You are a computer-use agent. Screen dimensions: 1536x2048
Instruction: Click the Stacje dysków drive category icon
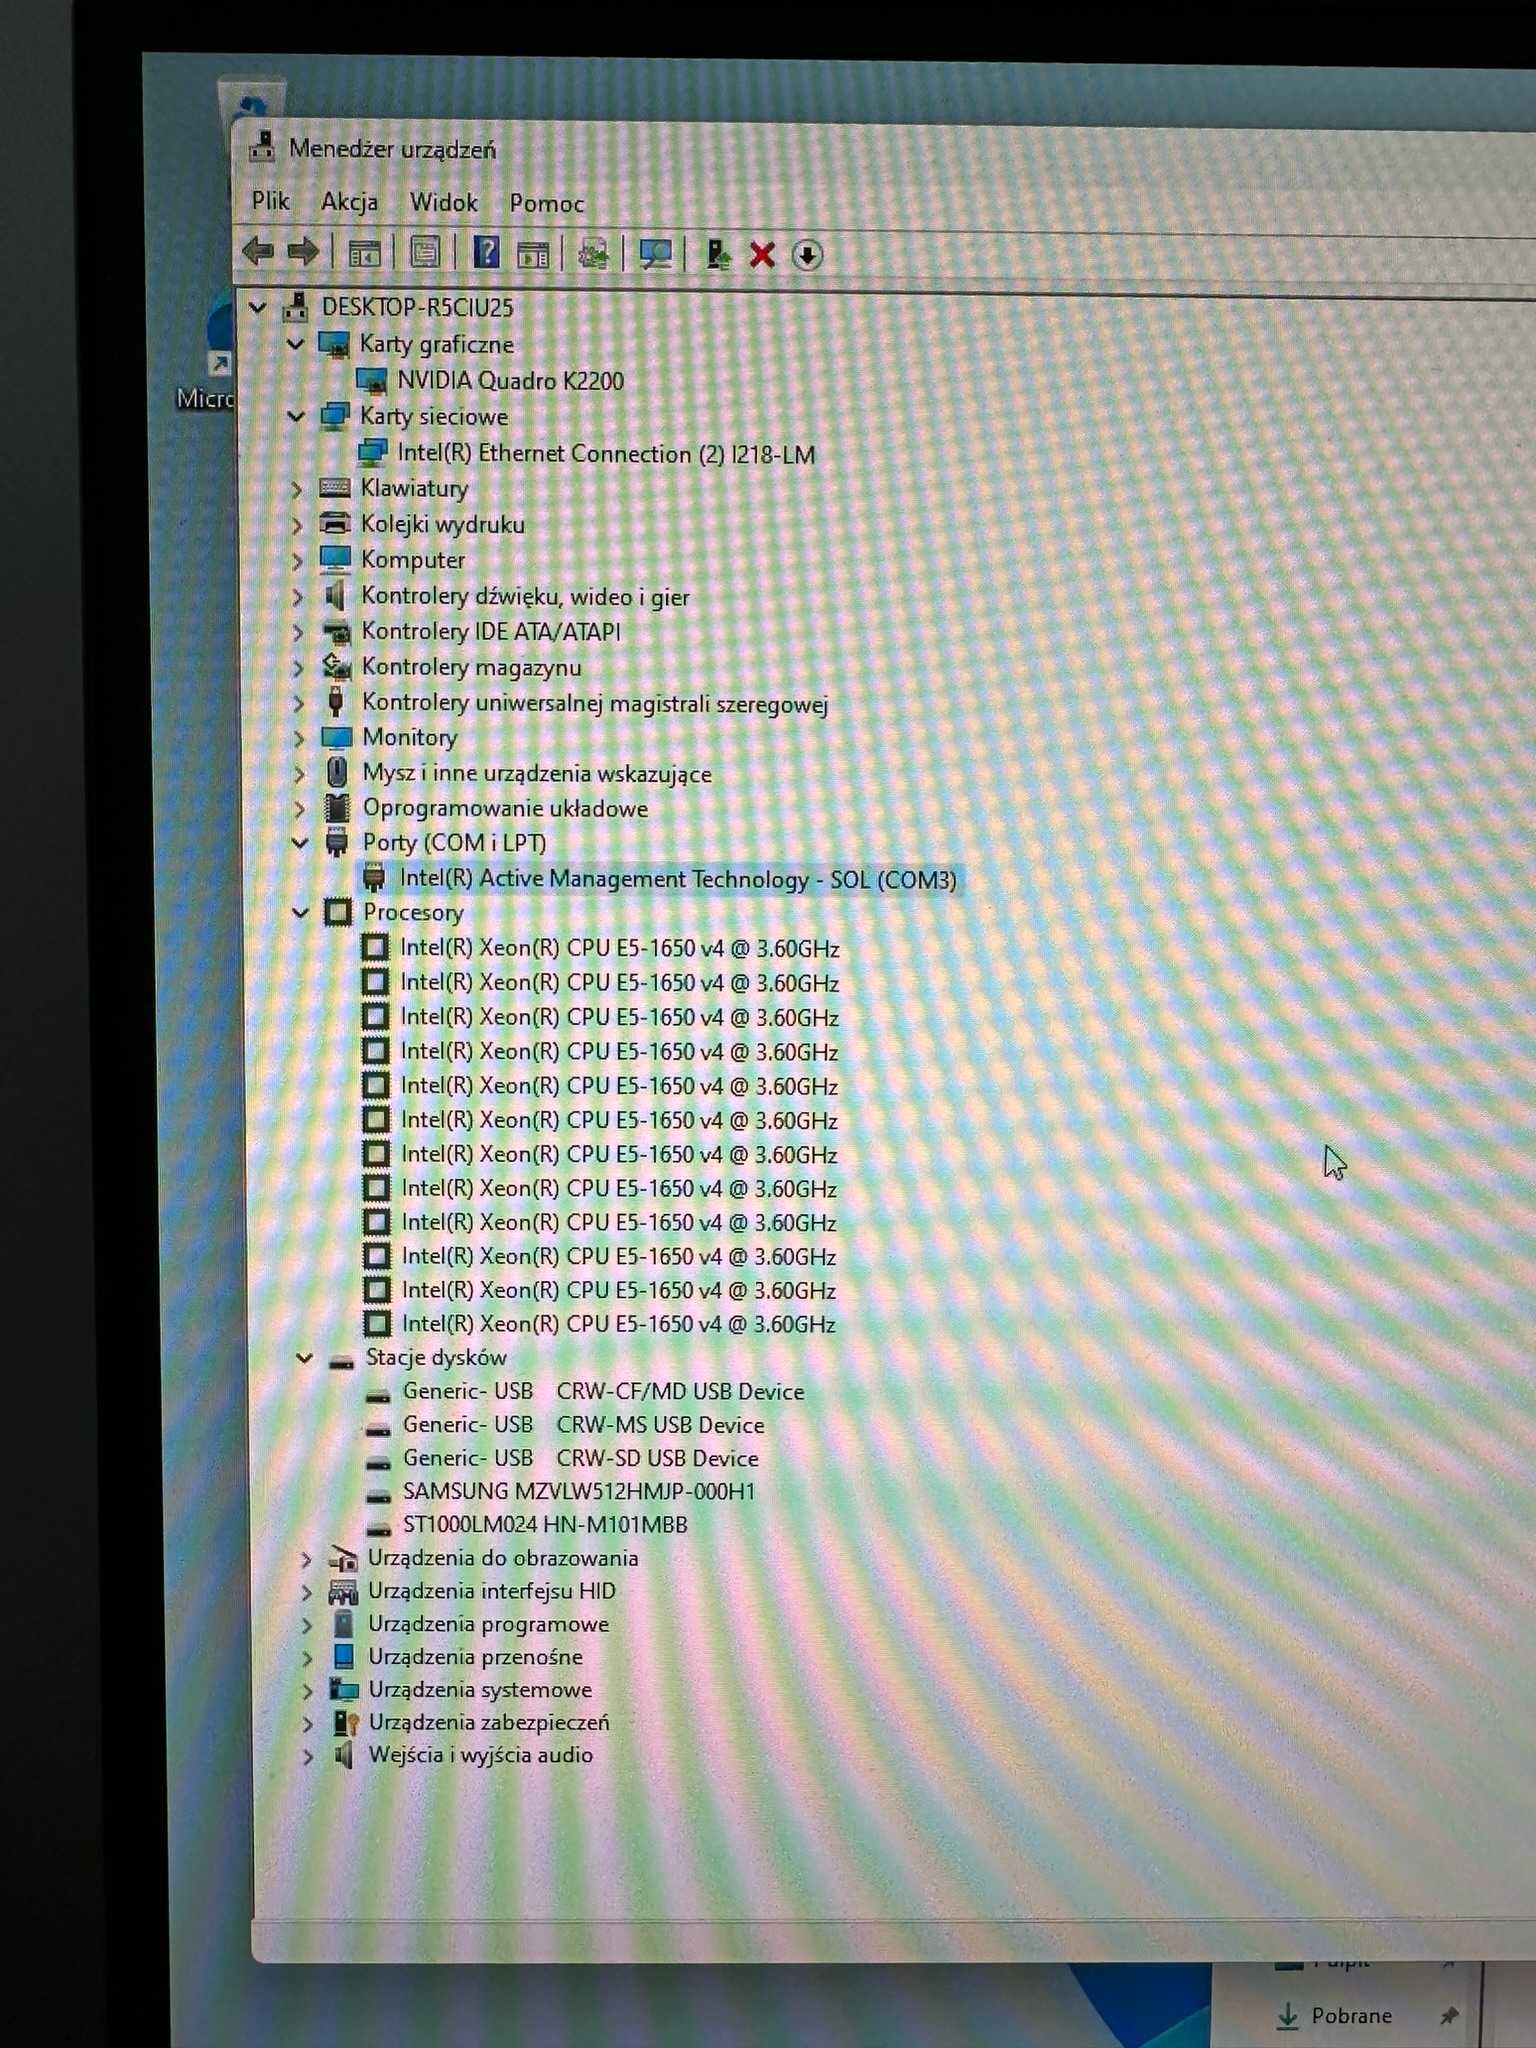[342, 1360]
